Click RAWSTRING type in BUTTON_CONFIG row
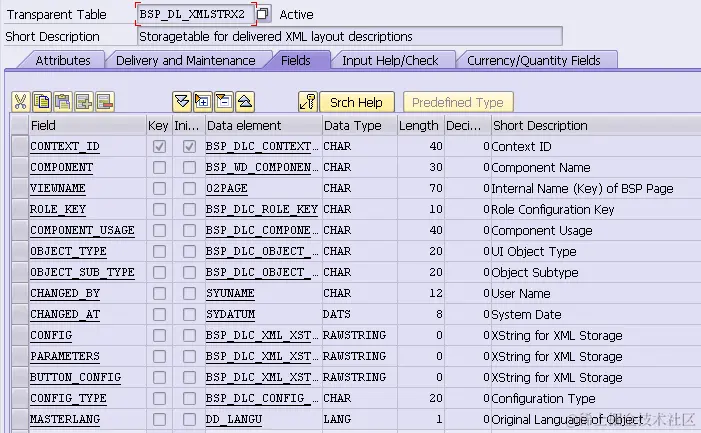Viewport: 701px width, 433px height. click(x=354, y=378)
